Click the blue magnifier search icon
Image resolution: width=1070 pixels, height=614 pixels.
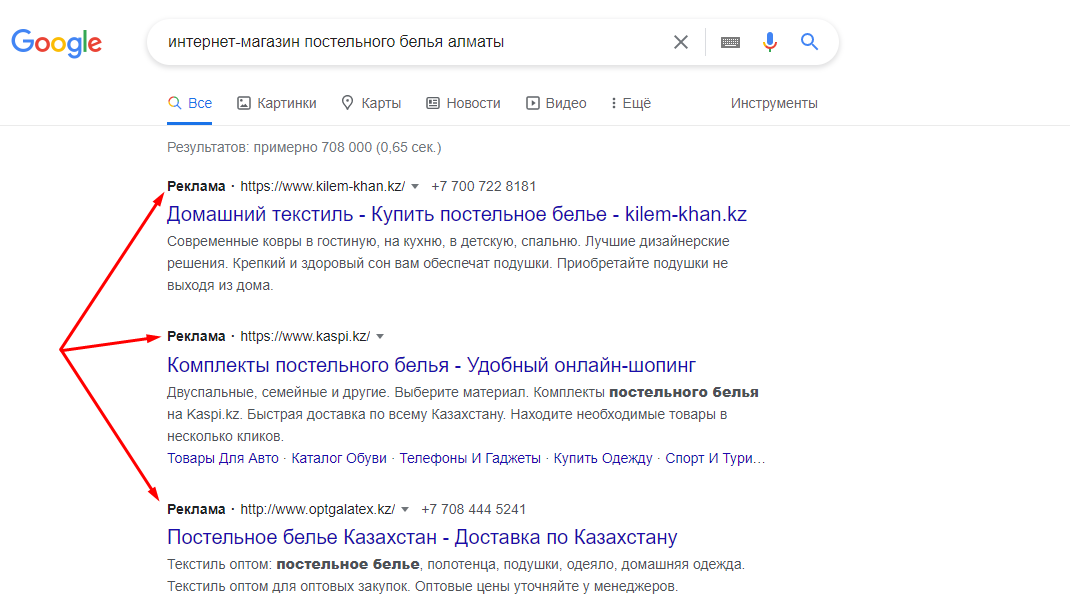[809, 42]
